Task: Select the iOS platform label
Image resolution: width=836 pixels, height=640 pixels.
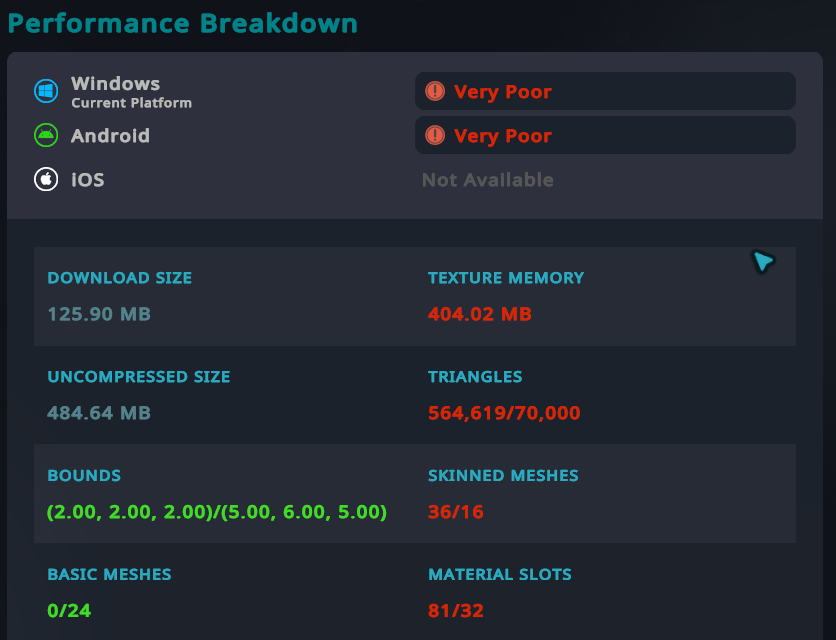Action: coord(87,180)
